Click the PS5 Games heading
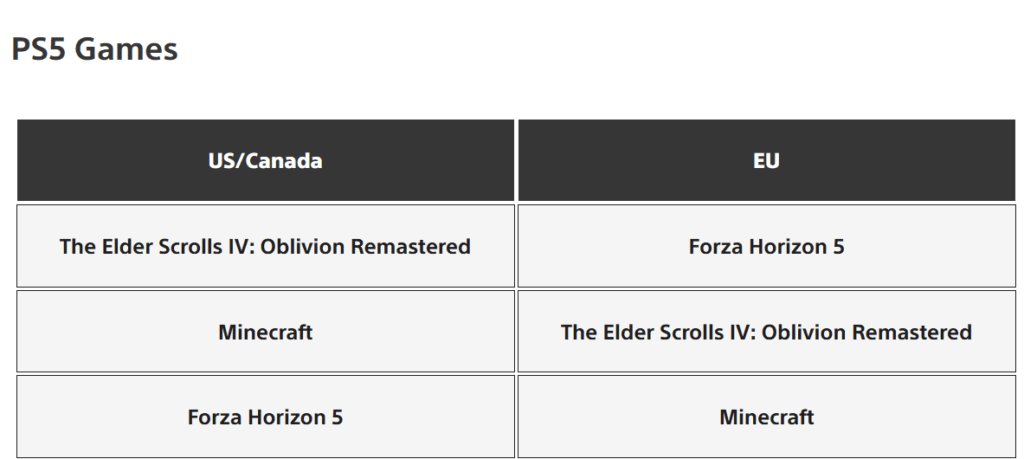The height and width of the screenshot is (459, 1024). (95, 49)
